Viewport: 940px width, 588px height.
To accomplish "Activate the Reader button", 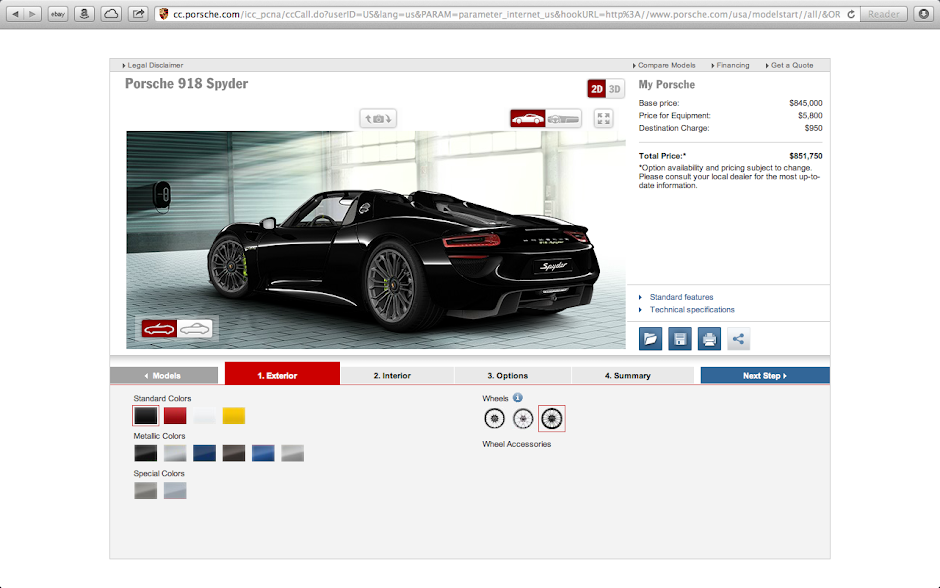I will pos(884,14).
